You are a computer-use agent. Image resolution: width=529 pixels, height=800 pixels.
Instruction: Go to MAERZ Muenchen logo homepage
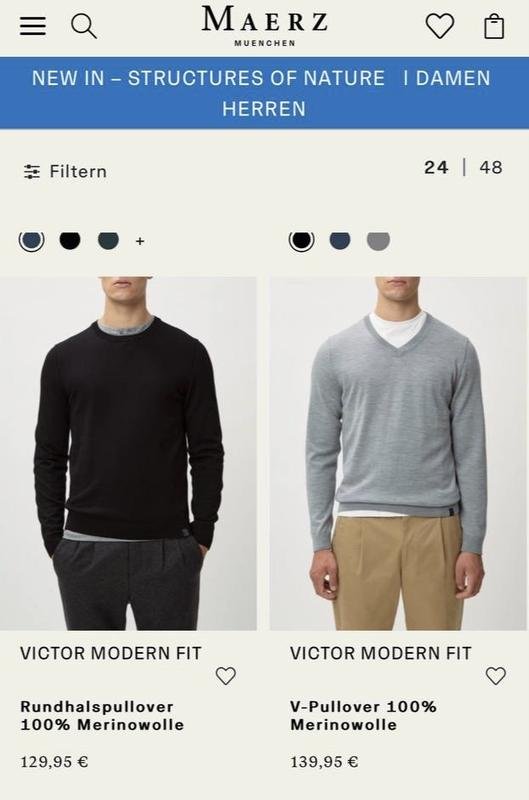(x=264, y=26)
